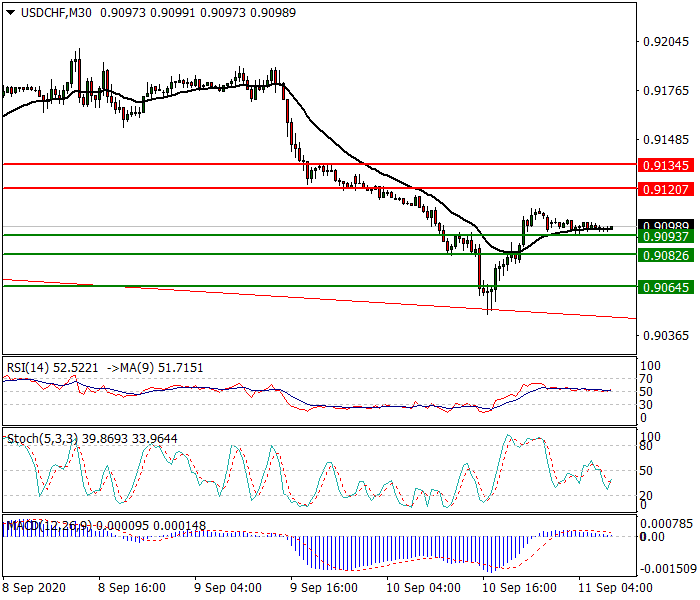
Task: Click the ->MA(9) 51.7151 indicator label
Action: coord(155,368)
